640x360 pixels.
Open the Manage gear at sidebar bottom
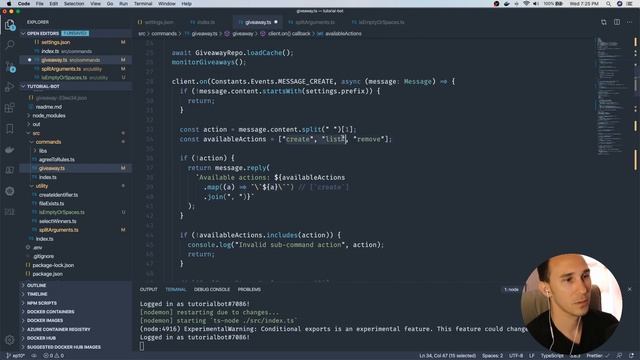pos(10,339)
